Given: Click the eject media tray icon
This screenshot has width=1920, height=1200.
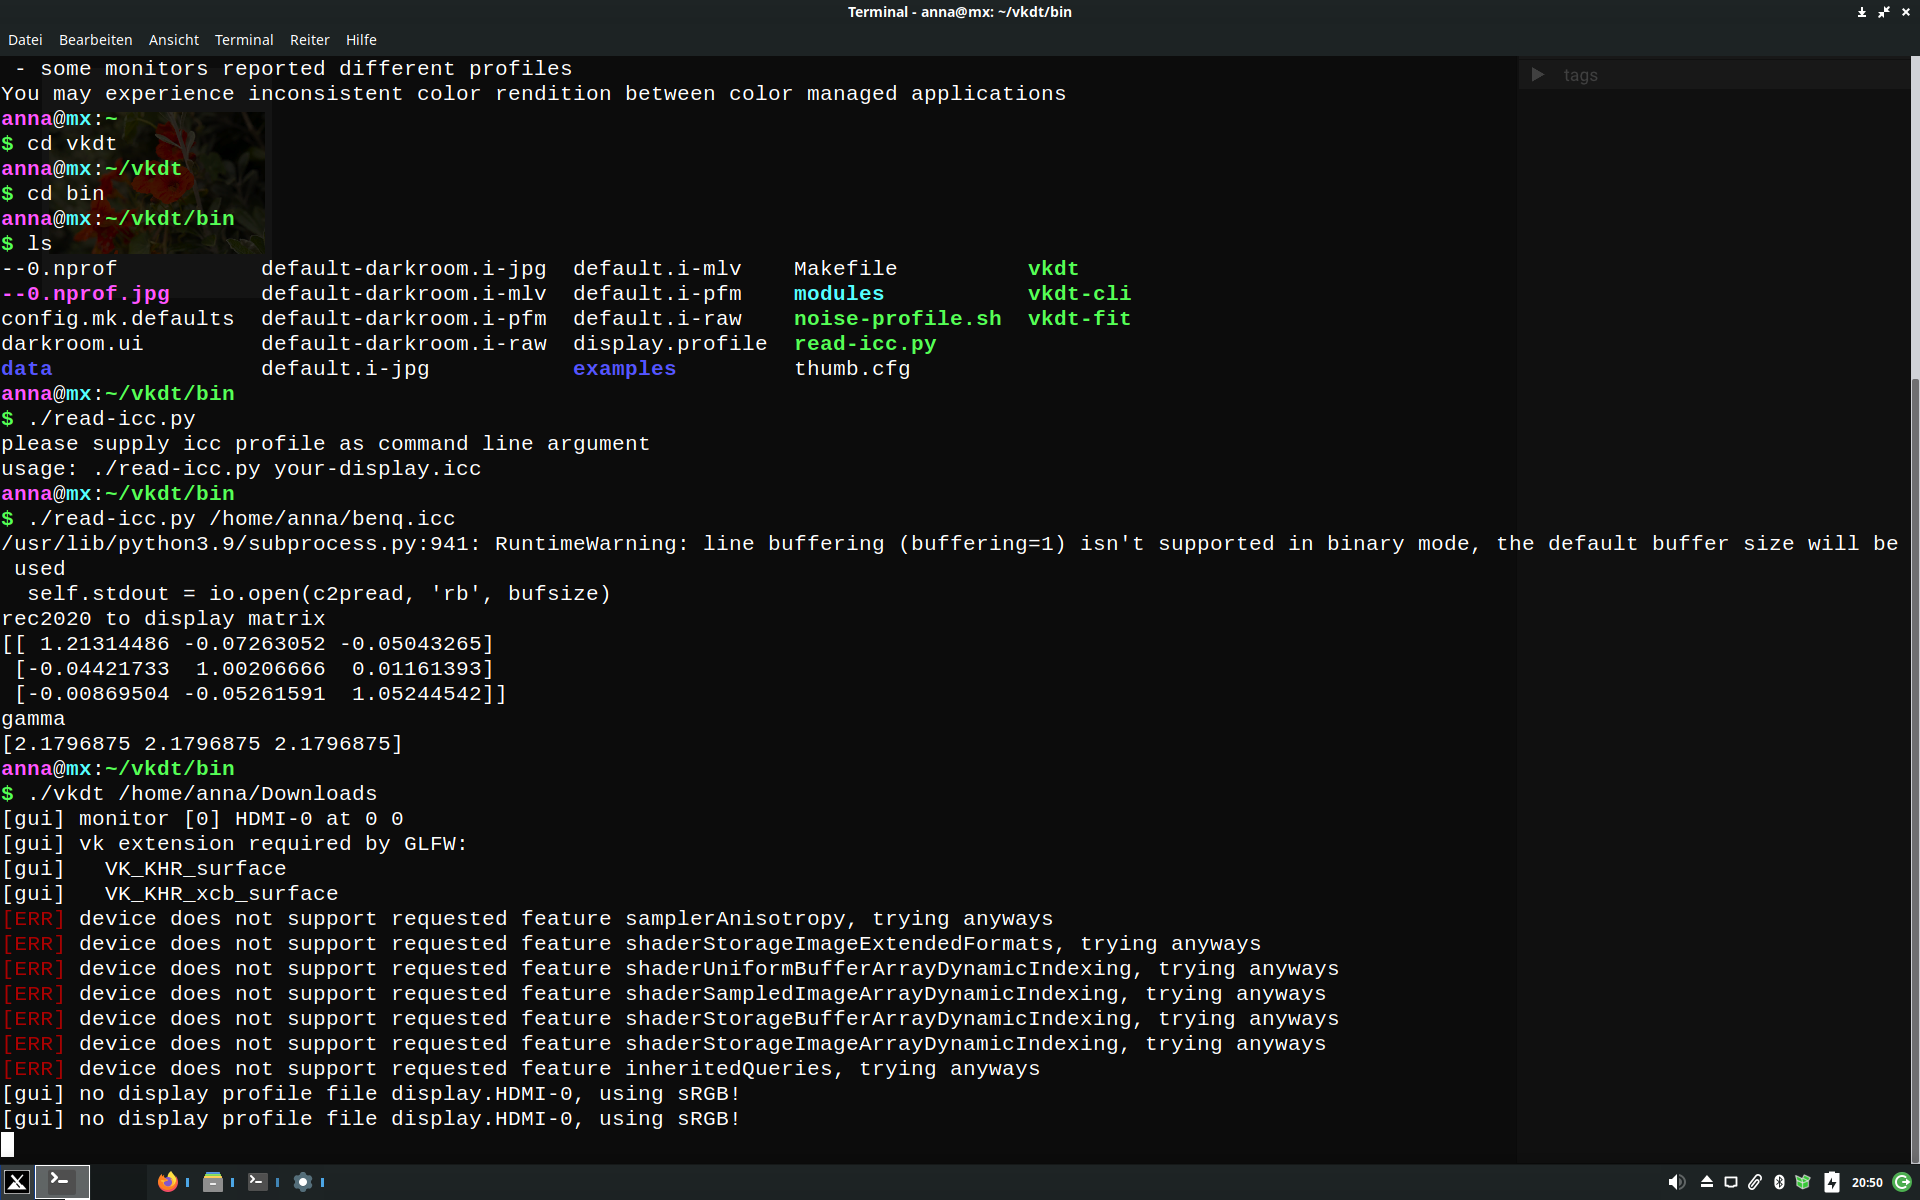Looking at the screenshot, I should 1707,1182.
